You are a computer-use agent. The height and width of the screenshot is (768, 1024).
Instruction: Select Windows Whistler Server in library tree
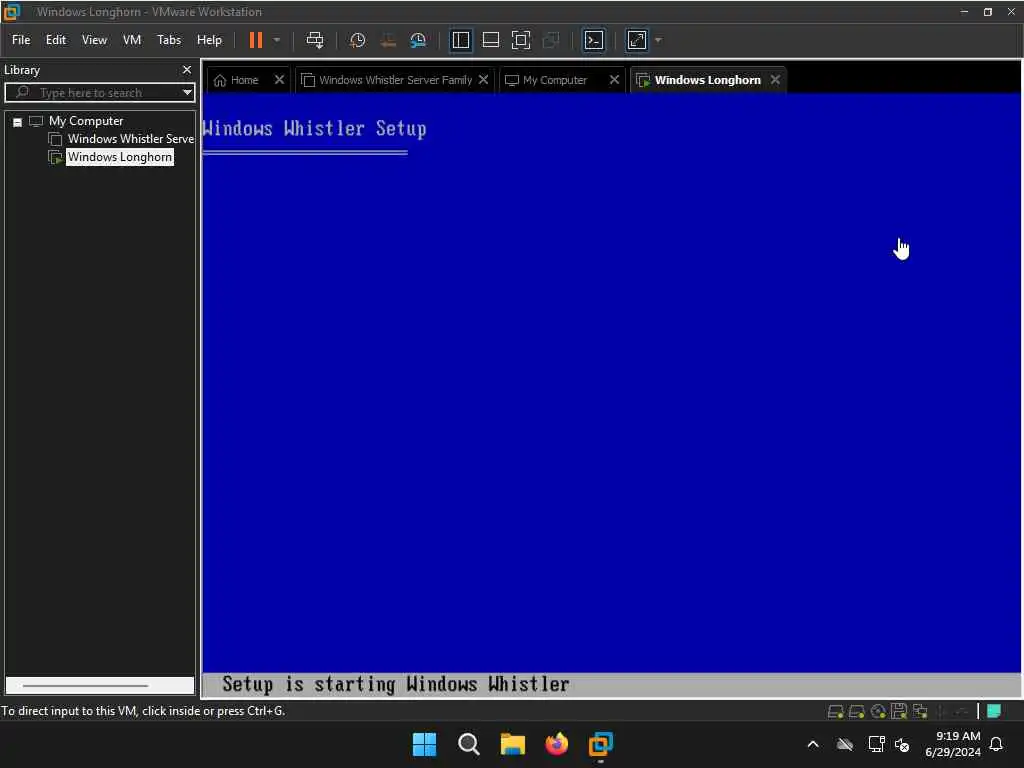pos(130,138)
